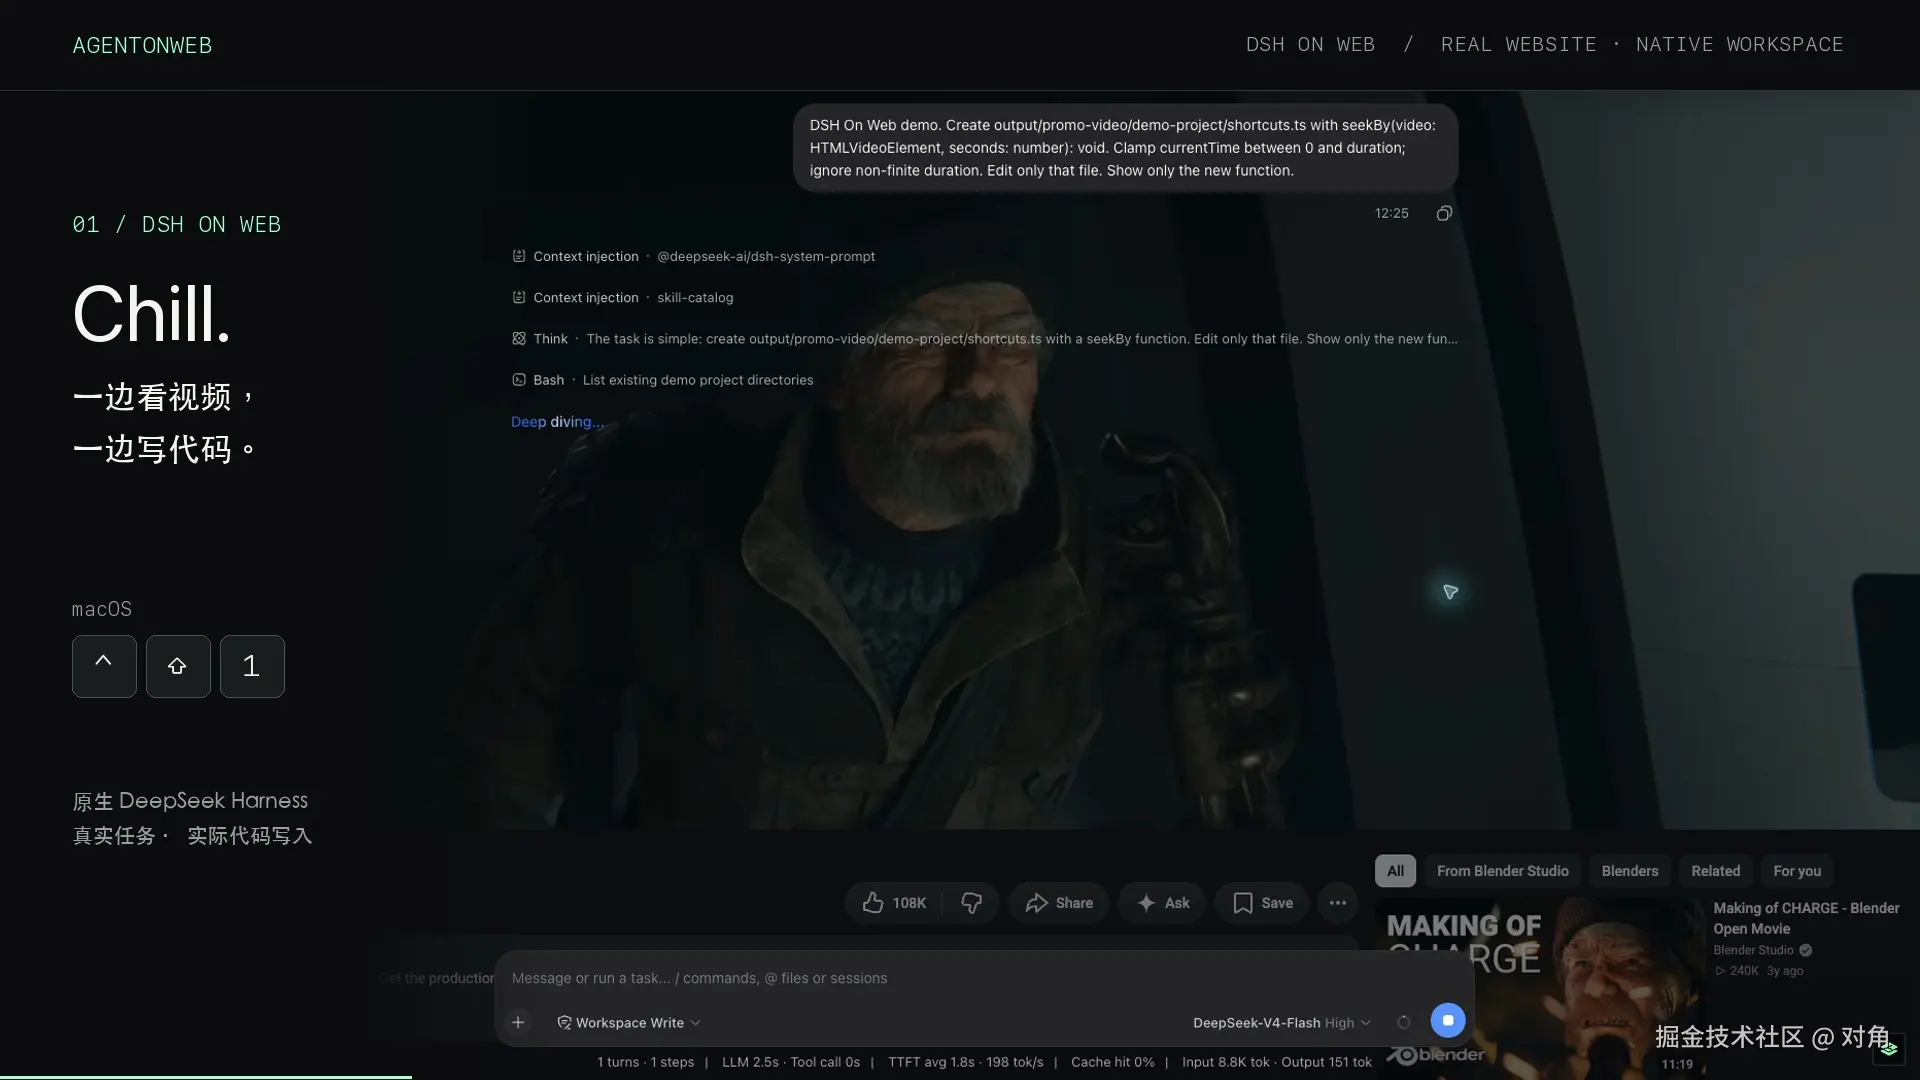
Task: Click the Think summary text "The task is simple"
Action: [644, 339]
